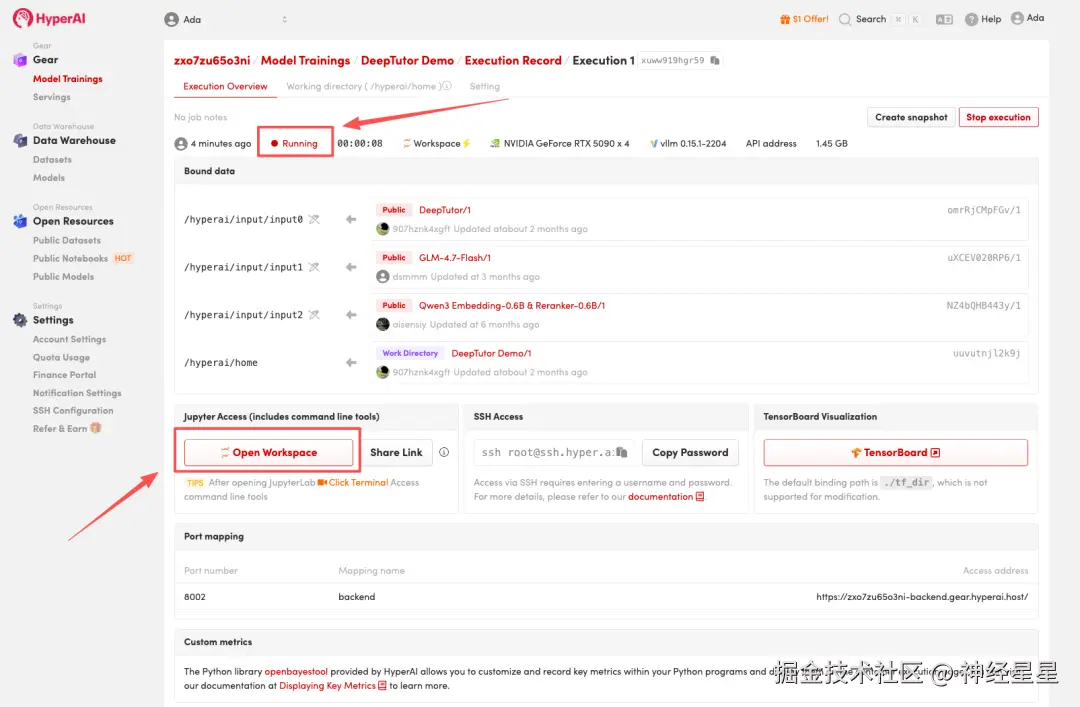The height and width of the screenshot is (707, 1080).
Task: Click the HyperAI logo
Action: (x=49, y=18)
